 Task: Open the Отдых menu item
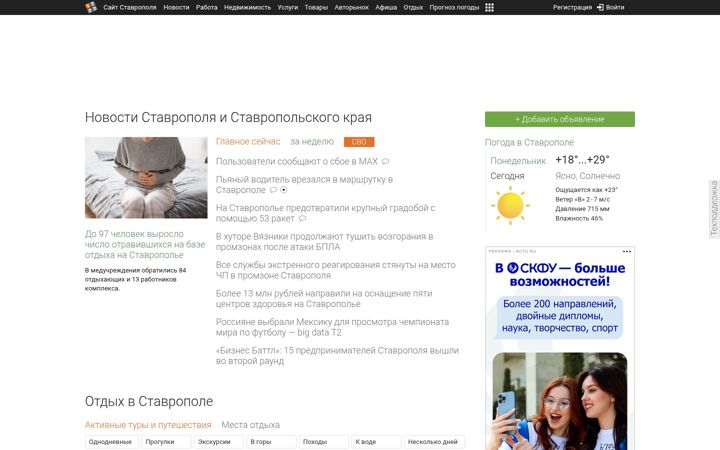click(413, 7)
